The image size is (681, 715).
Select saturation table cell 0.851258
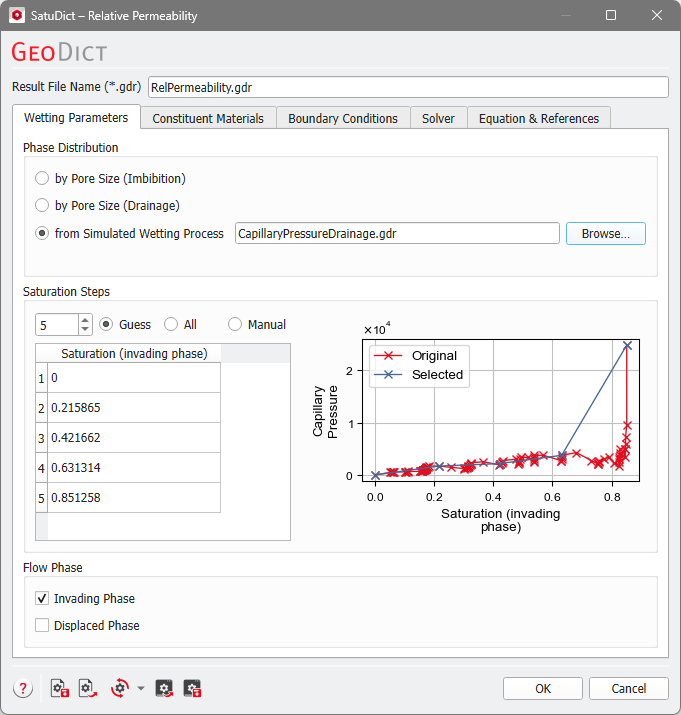(x=134, y=498)
